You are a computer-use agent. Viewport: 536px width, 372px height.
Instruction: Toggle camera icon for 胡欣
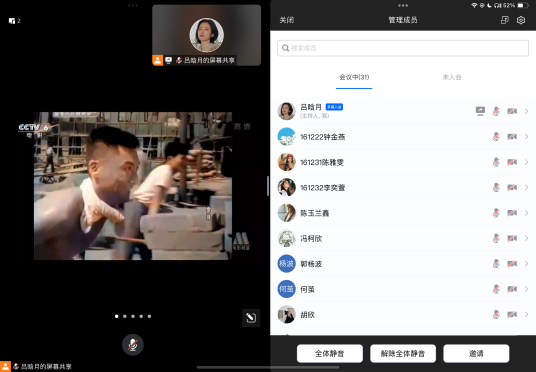coord(512,315)
